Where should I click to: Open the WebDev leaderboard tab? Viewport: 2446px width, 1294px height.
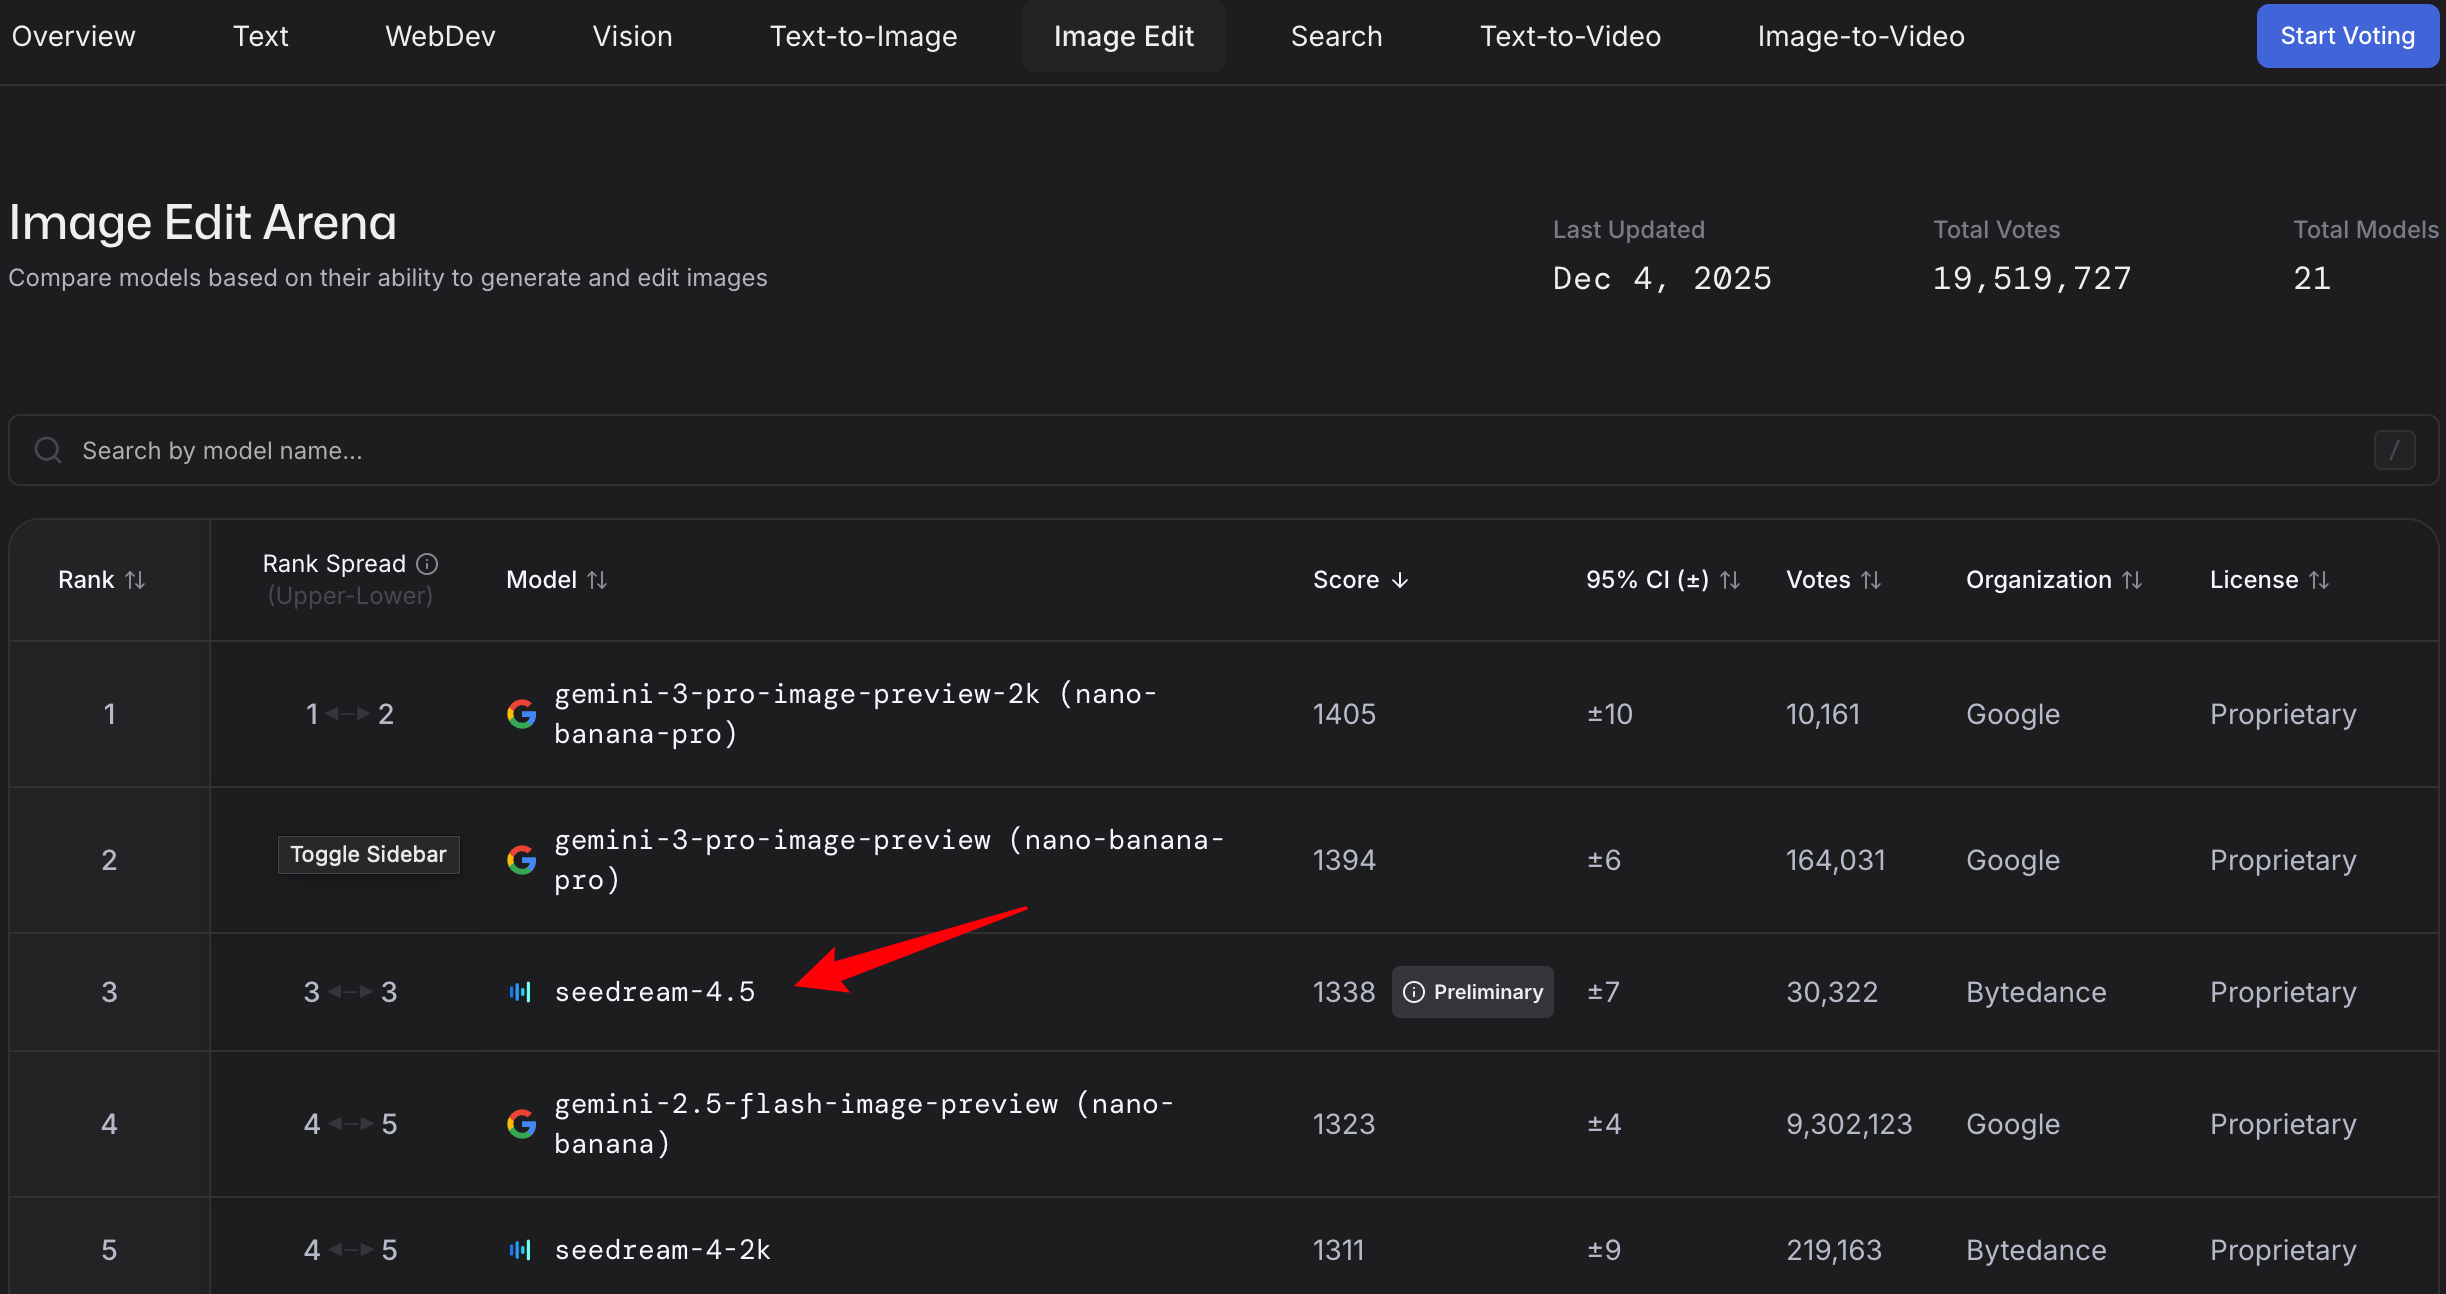tap(440, 36)
